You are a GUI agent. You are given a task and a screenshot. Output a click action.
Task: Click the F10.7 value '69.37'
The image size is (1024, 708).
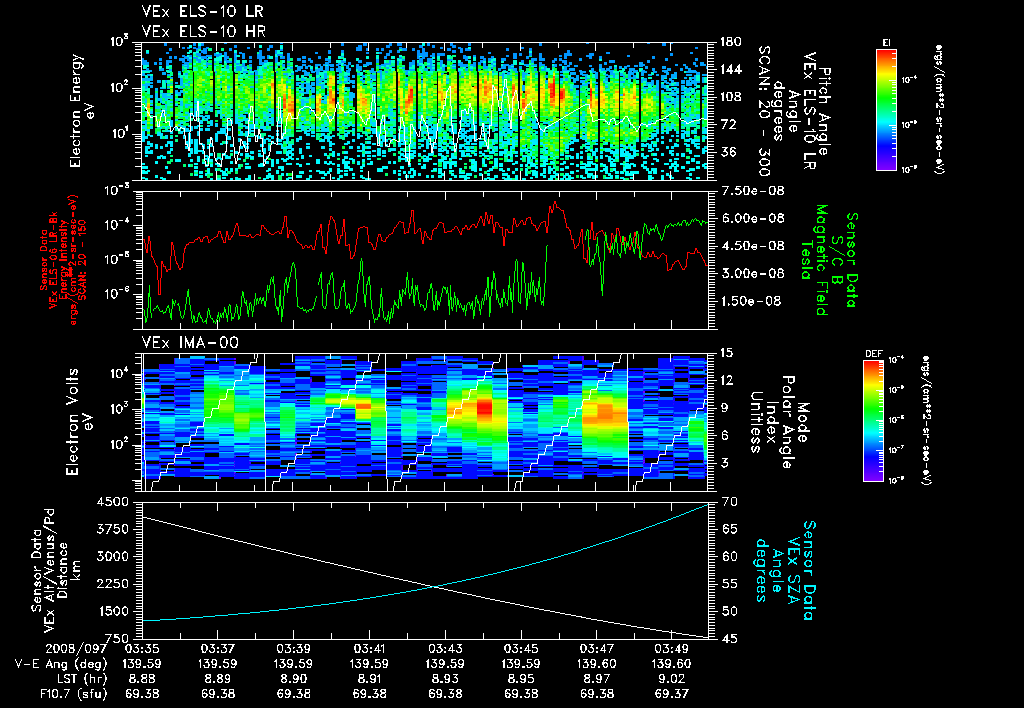[672, 694]
